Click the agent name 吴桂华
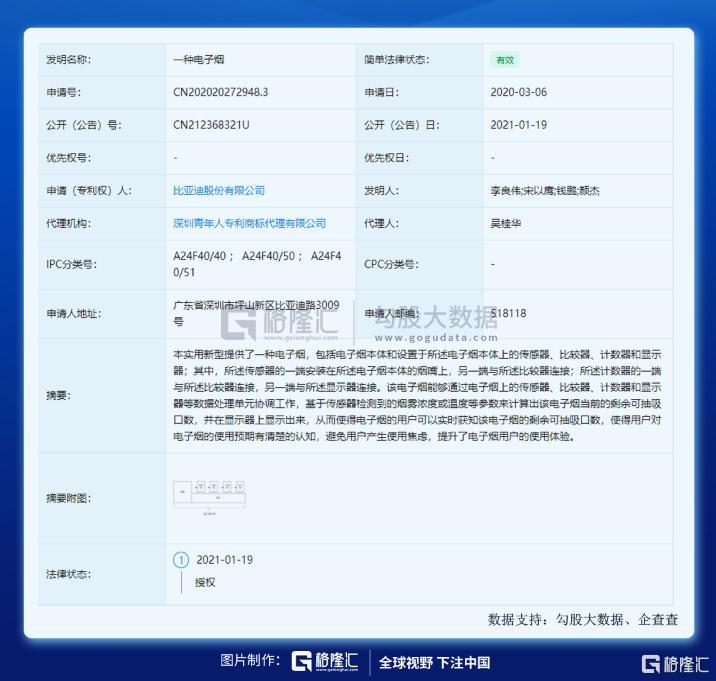Viewport: 716px width, 681px height. 505,223
